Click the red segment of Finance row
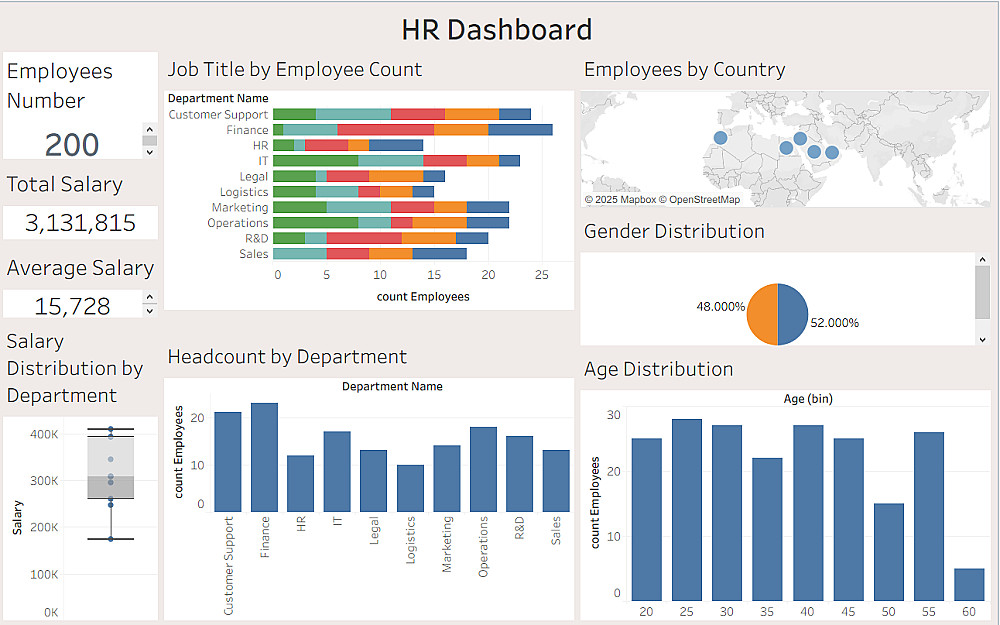Screen dimensions: 1000x625 tap(386, 129)
